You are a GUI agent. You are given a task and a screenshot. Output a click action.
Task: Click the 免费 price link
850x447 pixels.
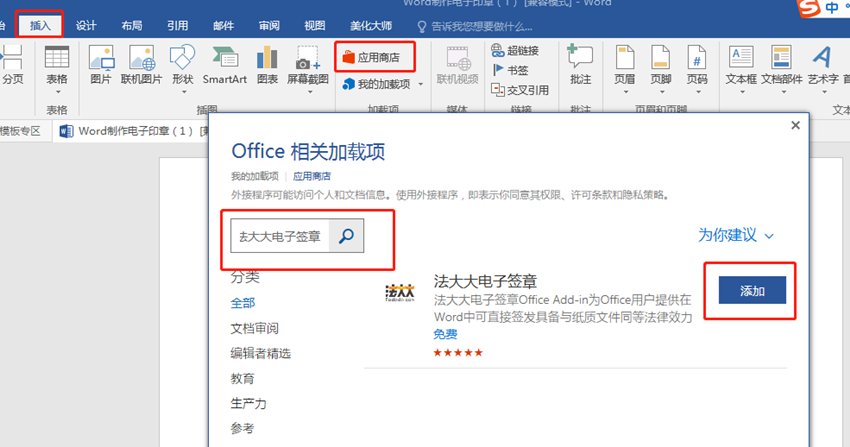click(x=445, y=334)
